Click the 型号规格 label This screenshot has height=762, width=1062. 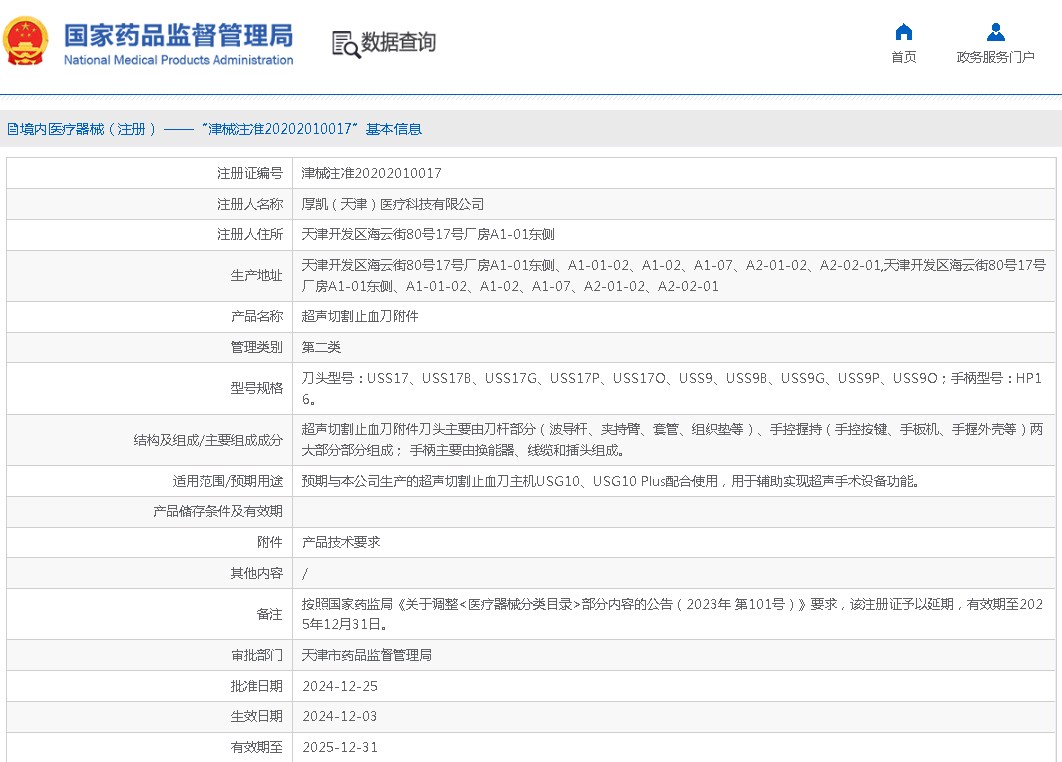point(257,388)
